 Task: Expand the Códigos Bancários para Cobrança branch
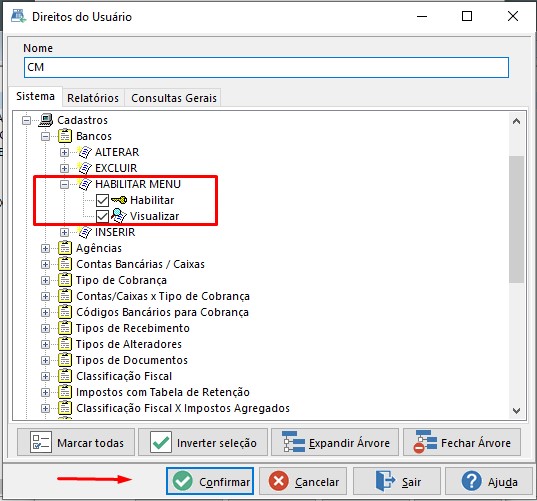(45, 313)
